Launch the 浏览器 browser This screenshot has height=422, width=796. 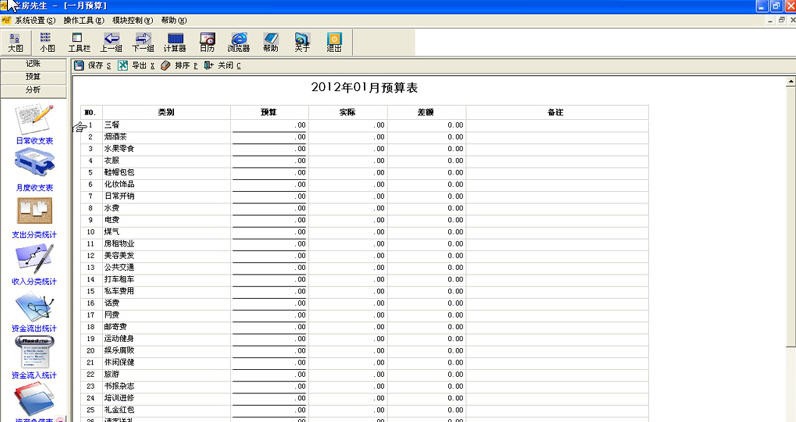239,42
